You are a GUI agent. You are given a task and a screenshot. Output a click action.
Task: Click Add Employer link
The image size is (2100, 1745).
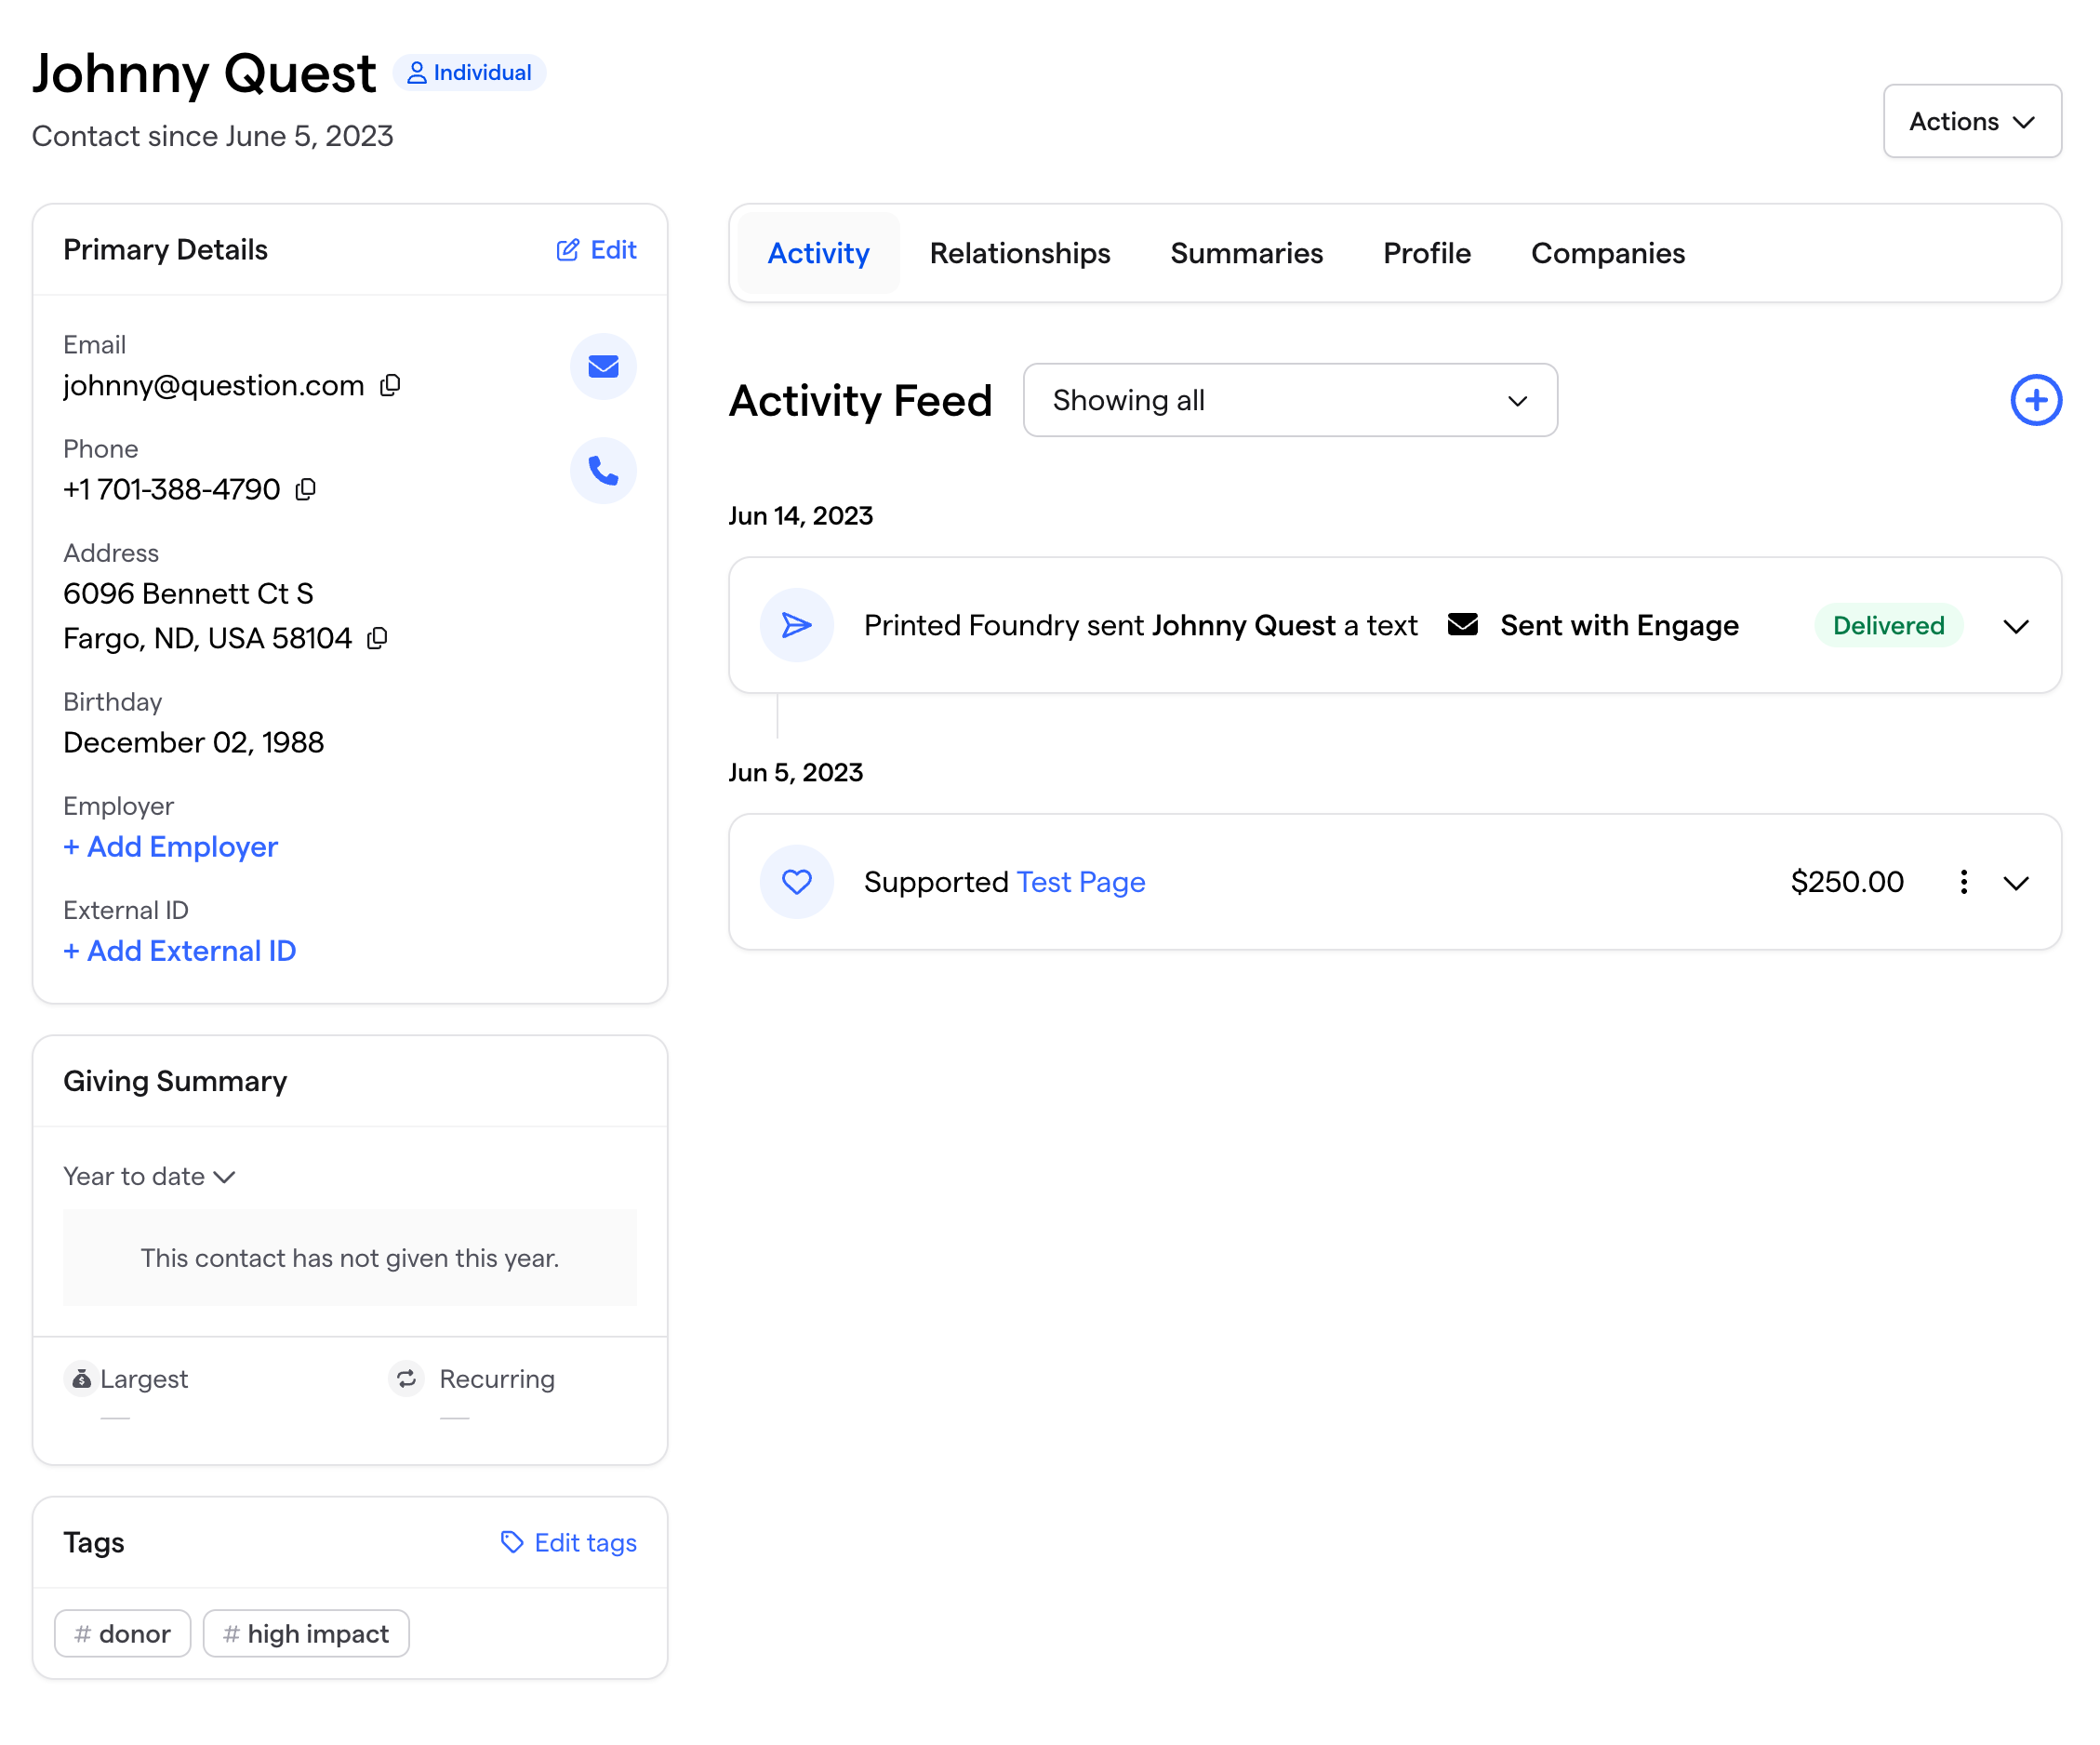click(x=171, y=847)
